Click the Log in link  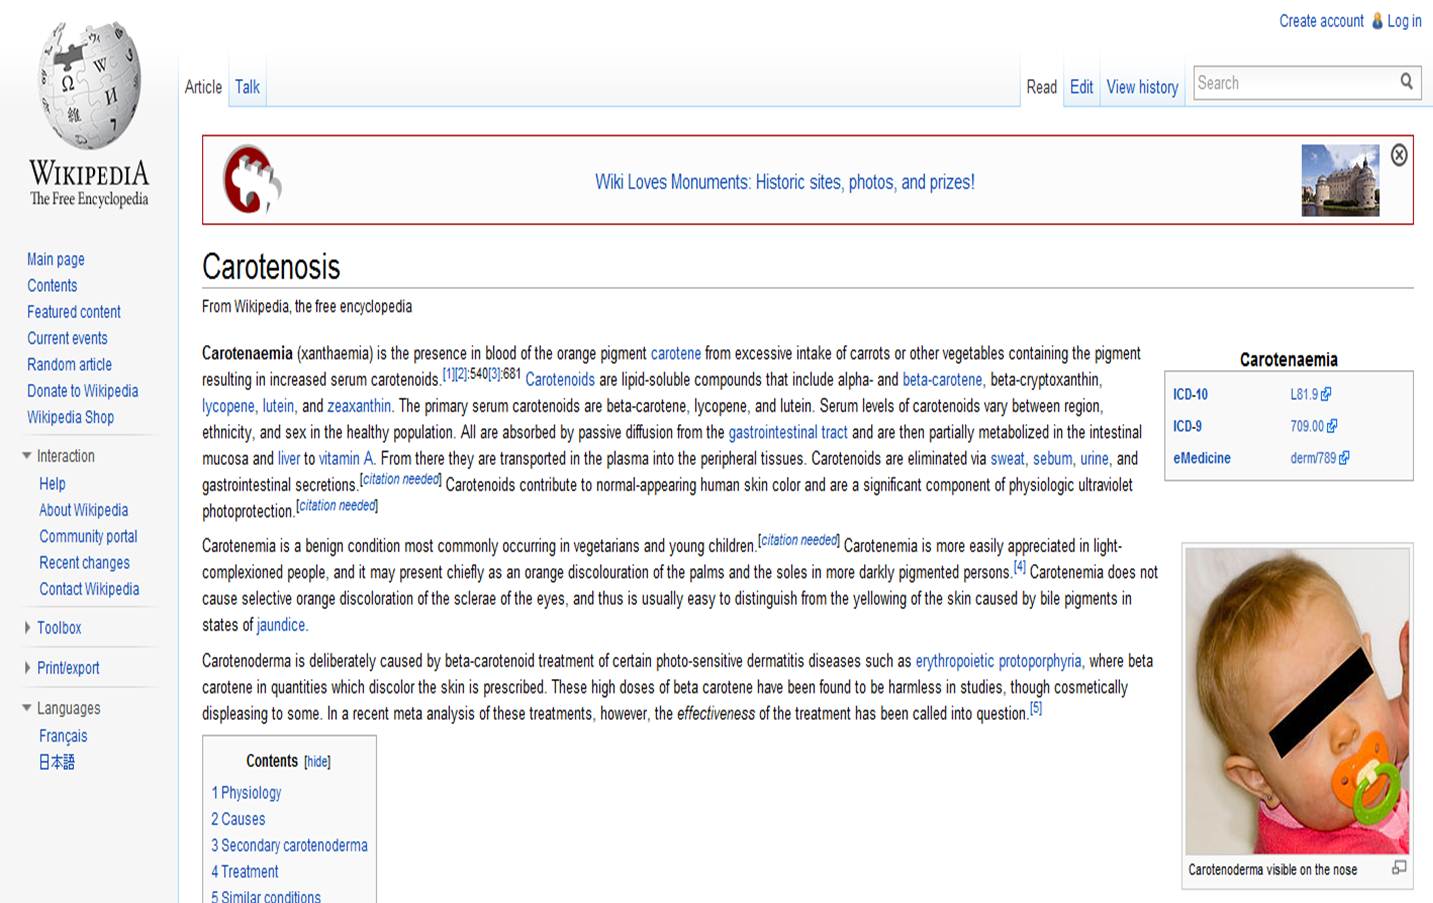pyautogui.click(x=1404, y=21)
